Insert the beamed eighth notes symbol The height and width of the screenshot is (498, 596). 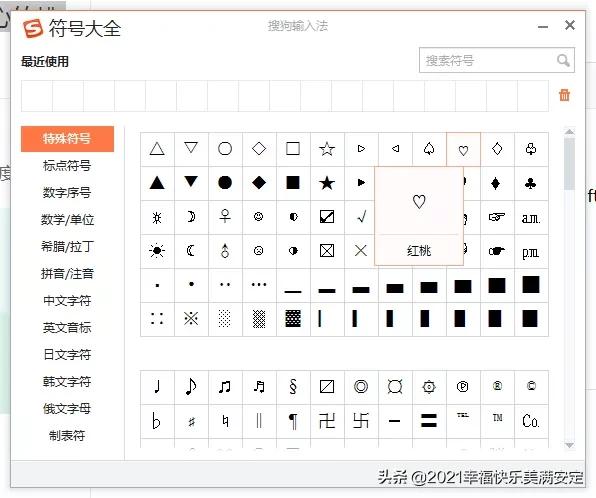[225, 387]
